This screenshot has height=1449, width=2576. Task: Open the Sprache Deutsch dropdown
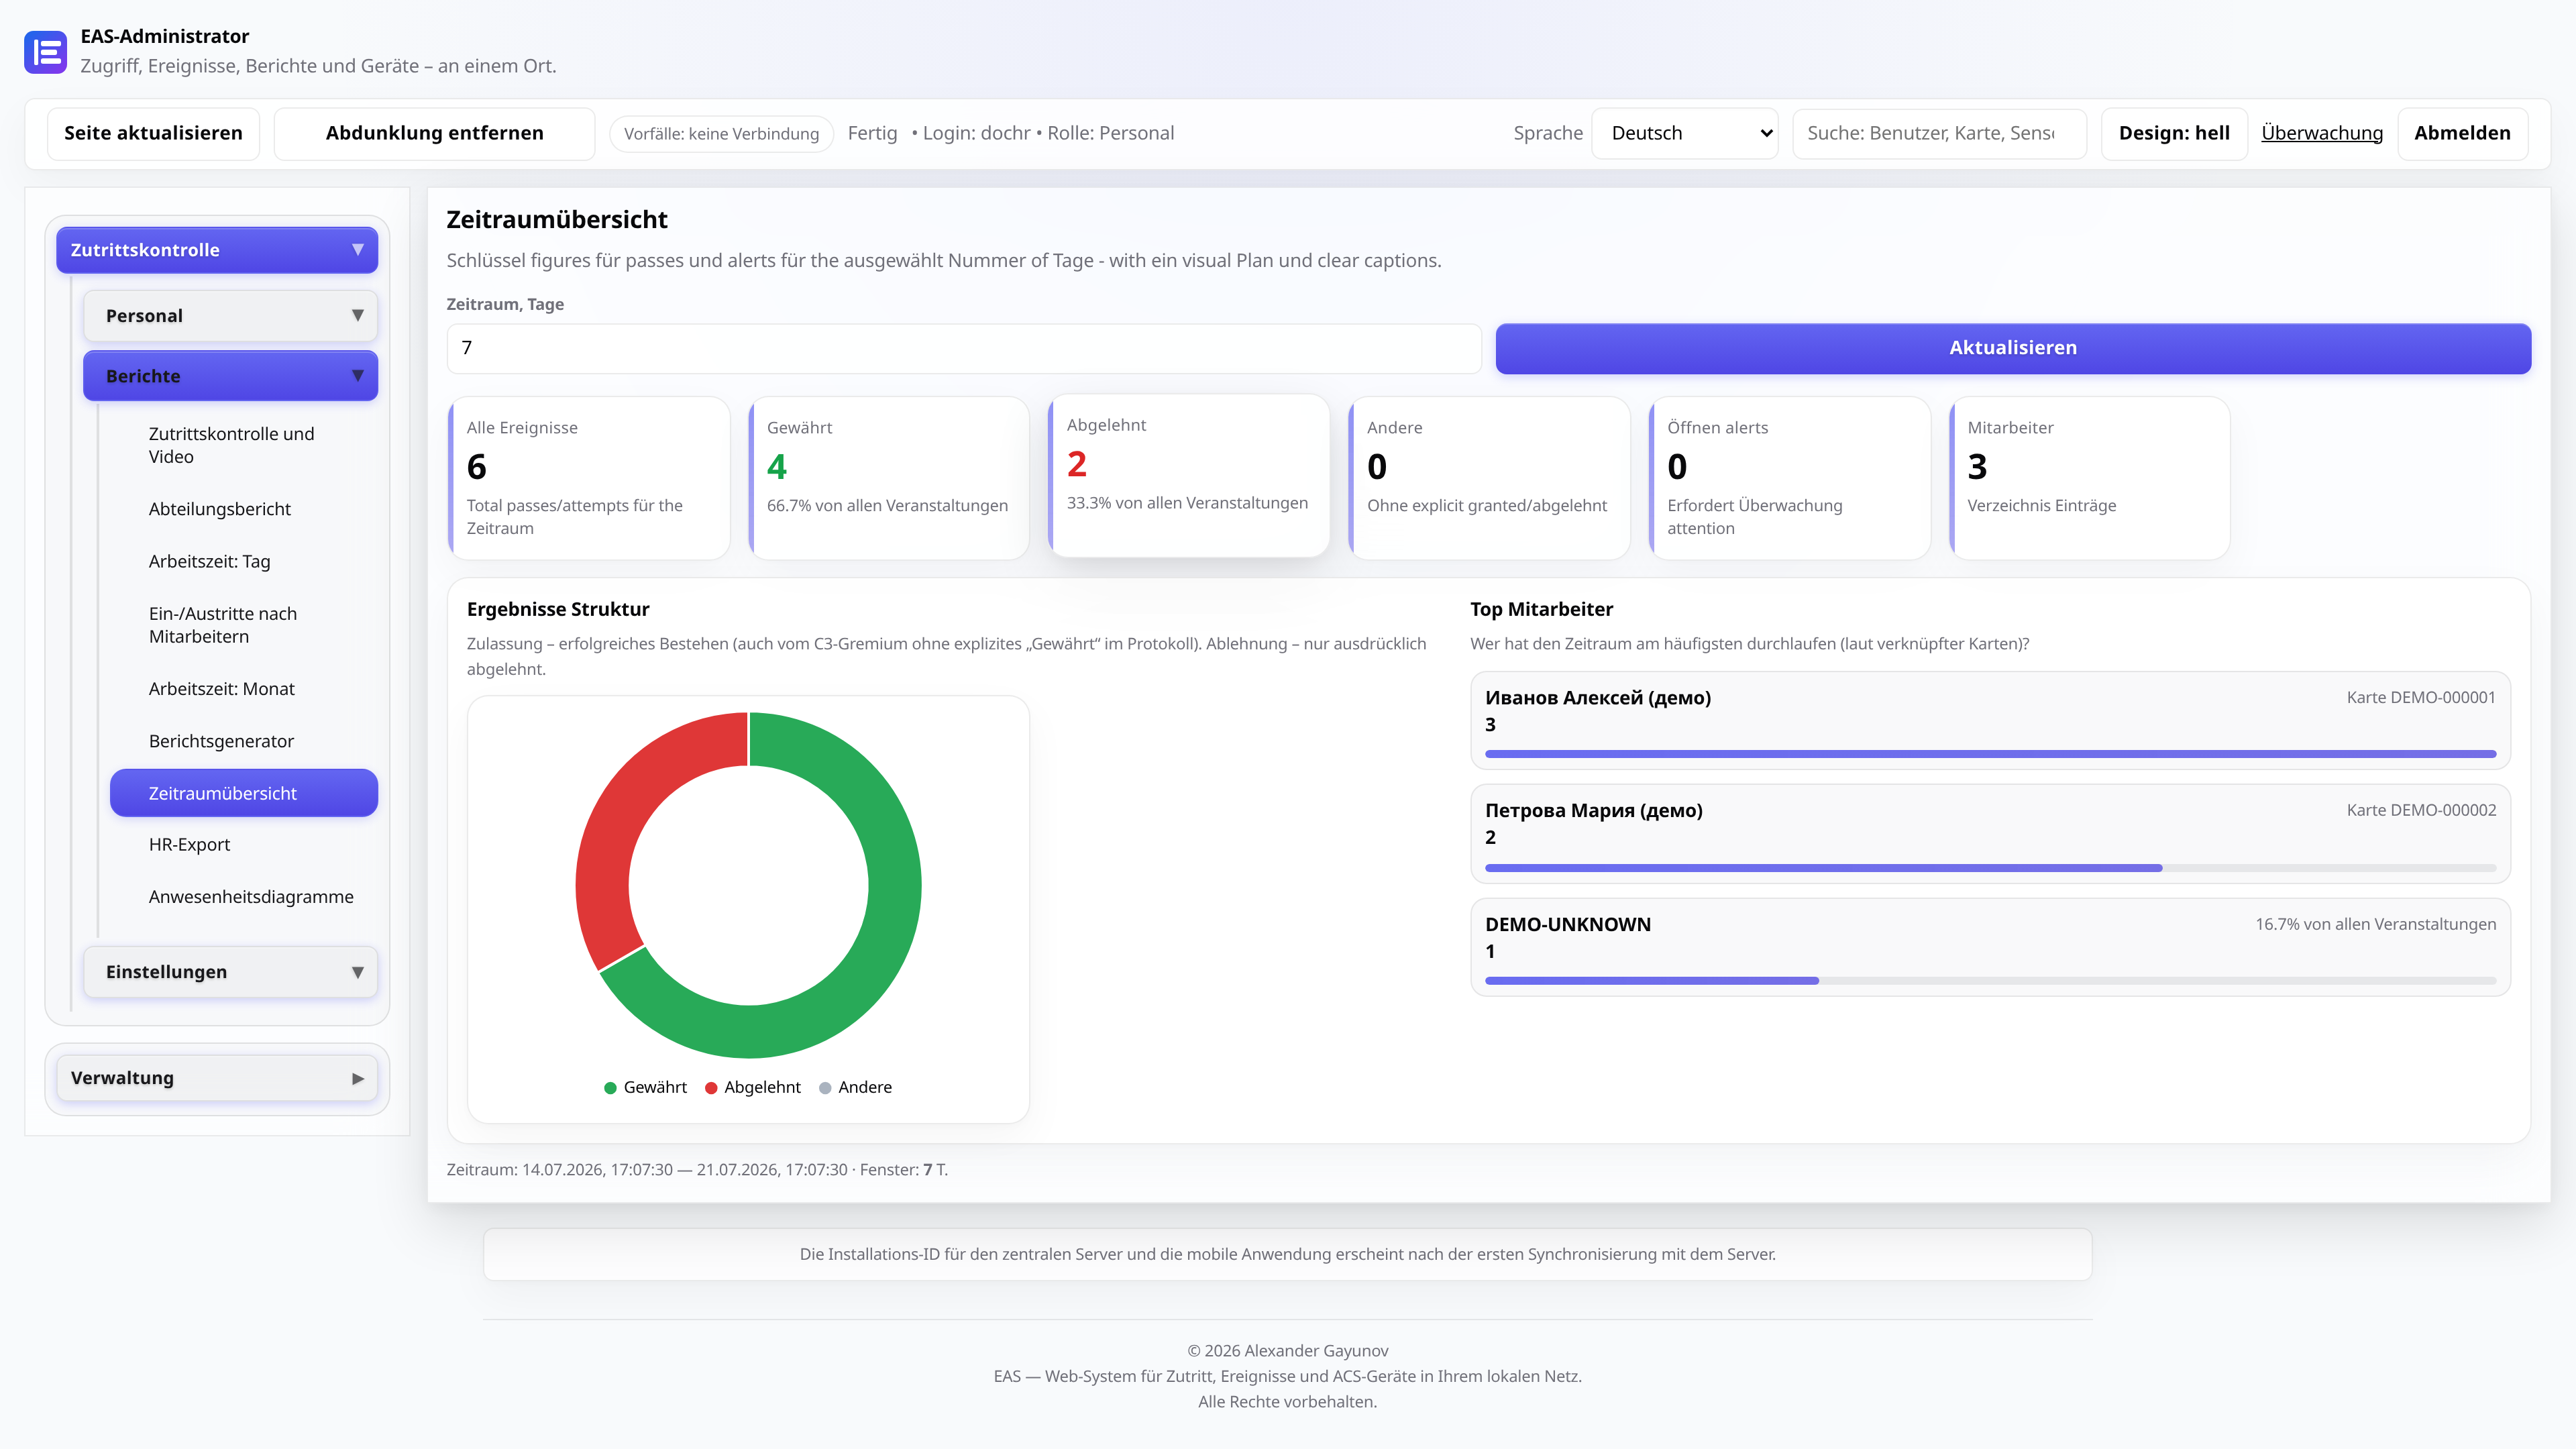pyautogui.click(x=1684, y=133)
